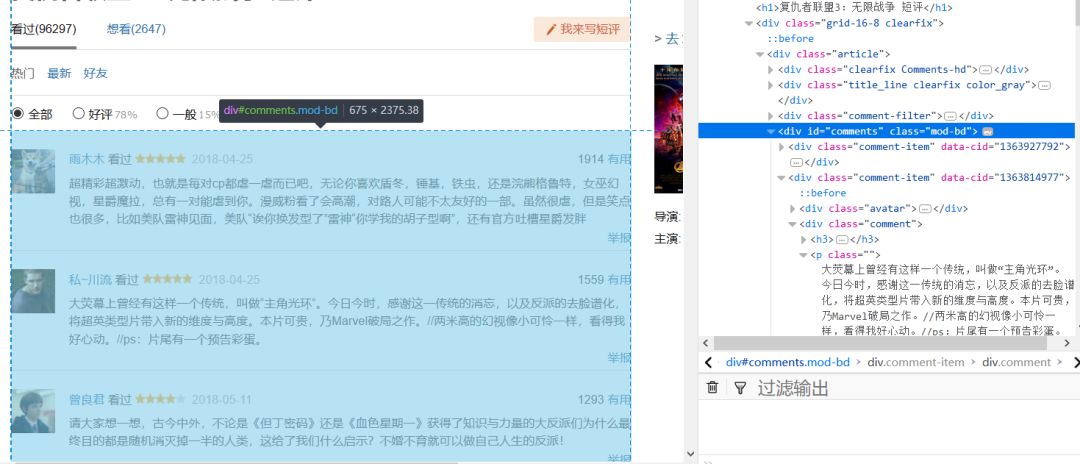Click 有用 next to 1559
This screenshot has height=464, width=1080.
pos(619,280)
